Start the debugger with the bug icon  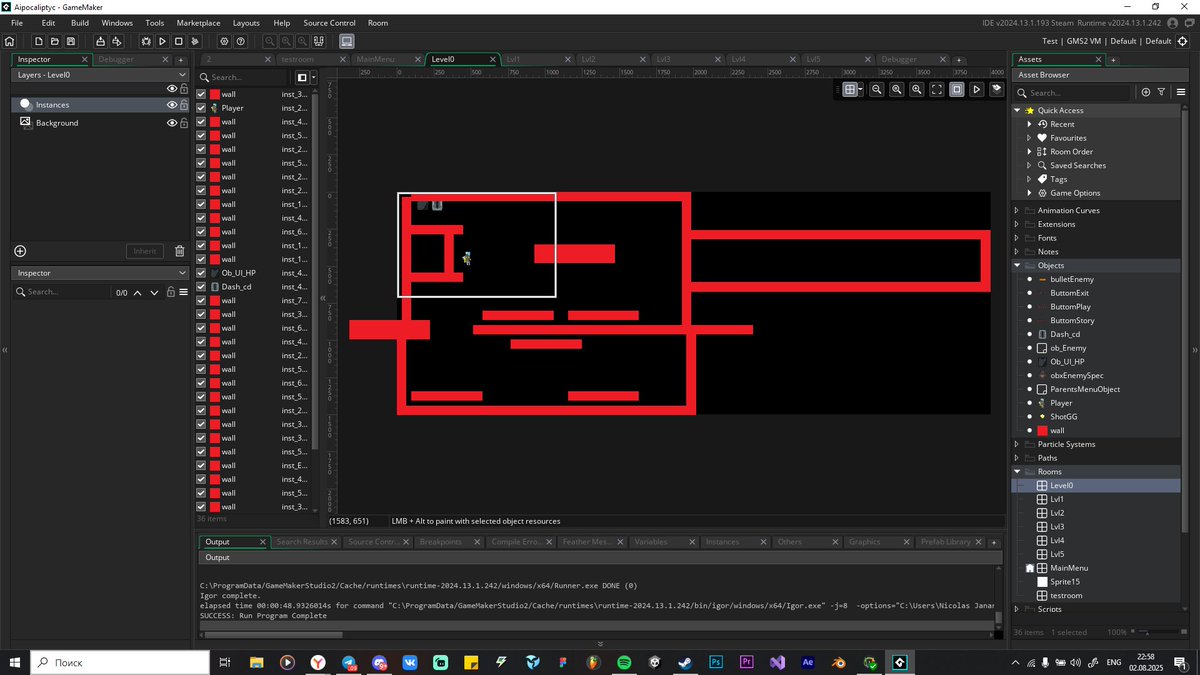pos(146,41)
